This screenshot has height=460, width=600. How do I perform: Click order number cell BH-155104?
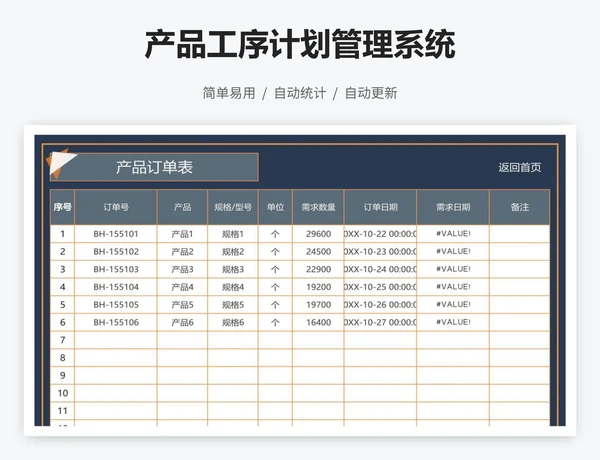click(x=116, y=287)
